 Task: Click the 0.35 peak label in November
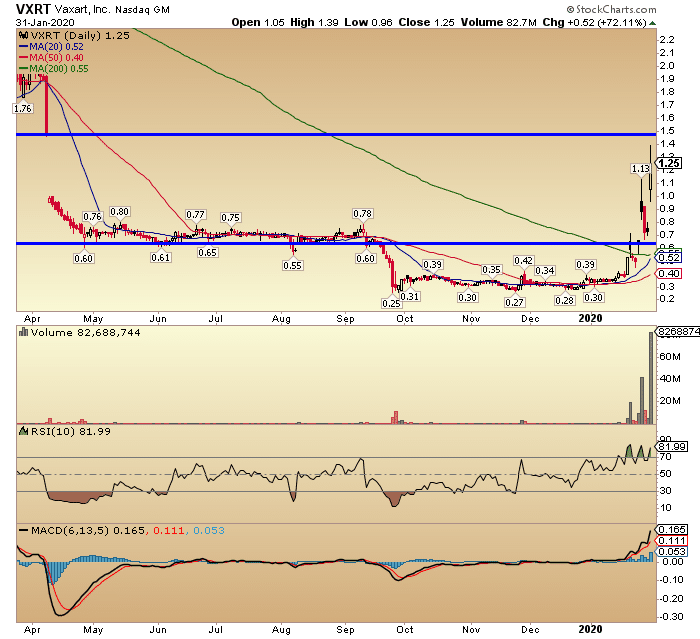491,269
